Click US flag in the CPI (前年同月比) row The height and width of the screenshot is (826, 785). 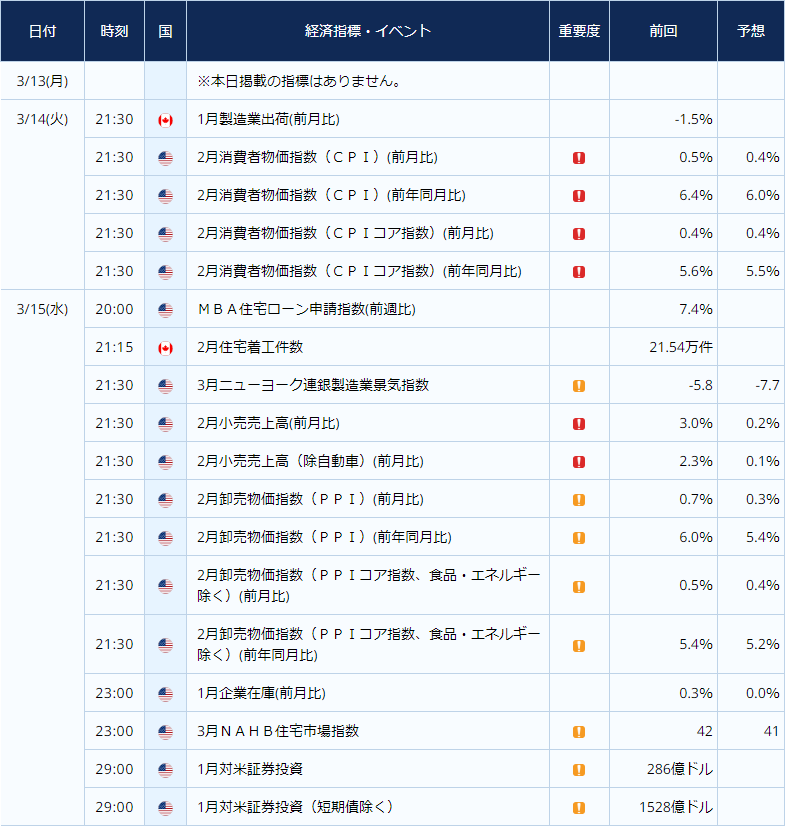pyautogui.click(x=165, y=196)
